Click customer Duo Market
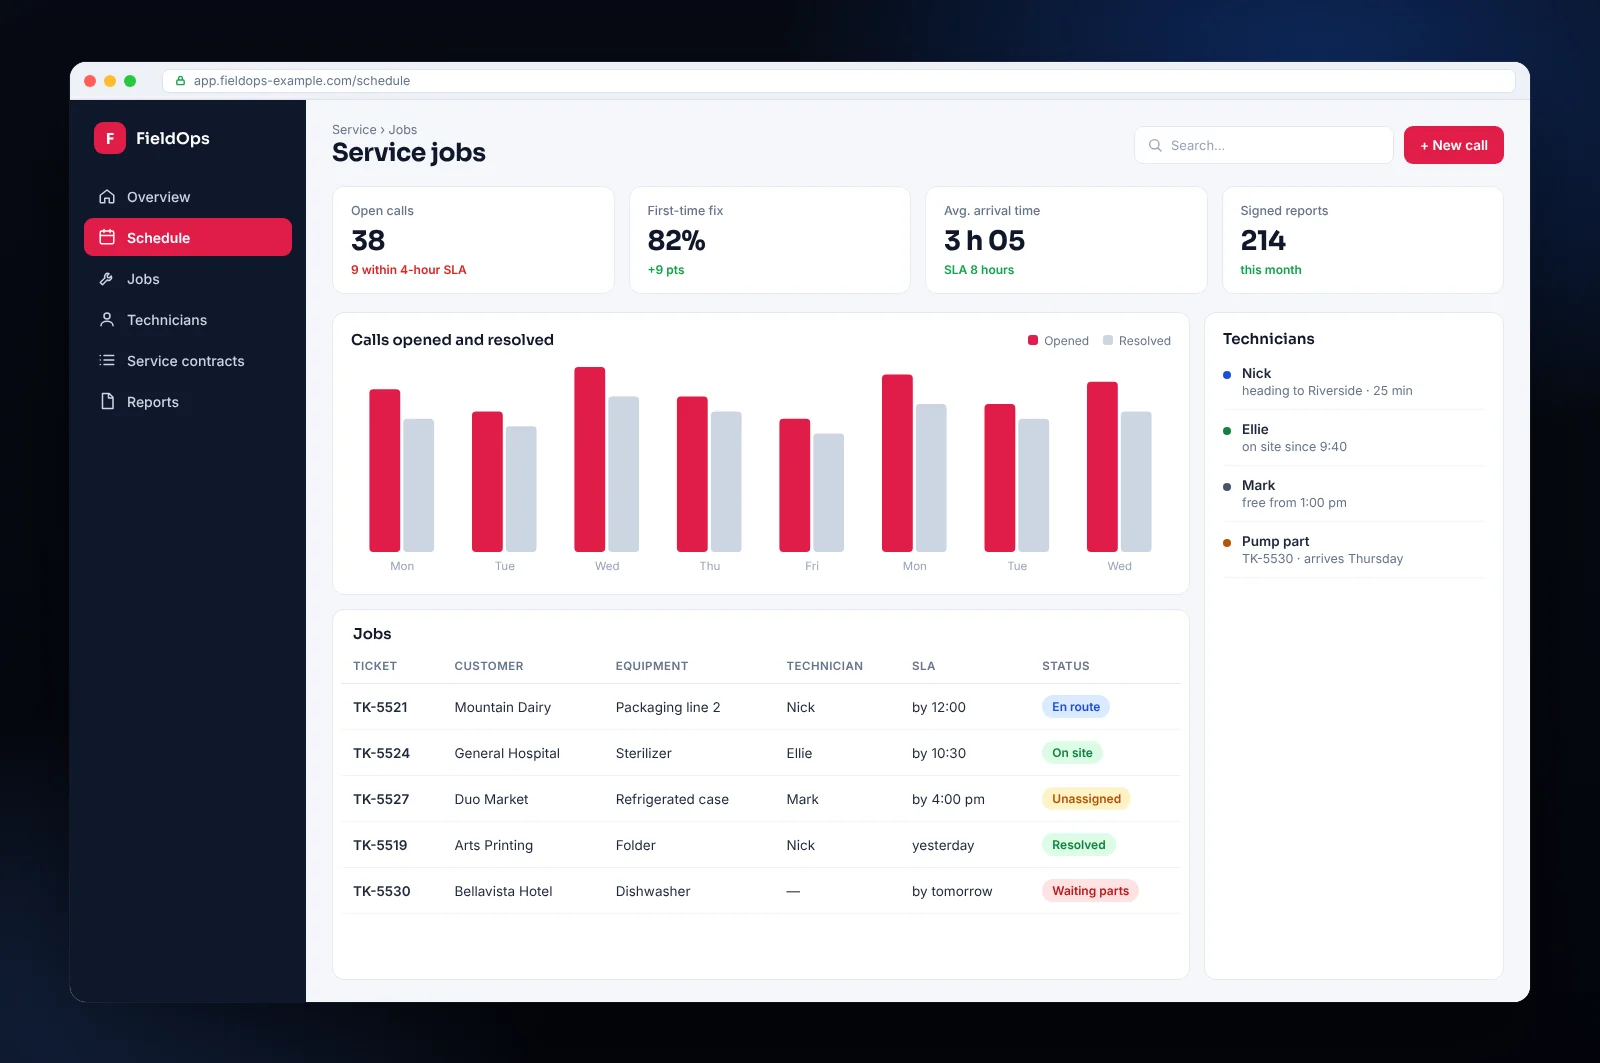This screenshot has width=1600, height=1063. click(x=491, y=799)
